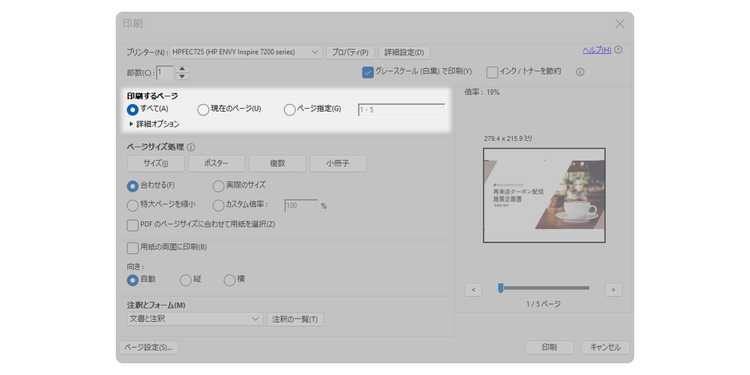The image size is (750, 375).
Task: Click the キャンセル button
Action: click(x=606, y=348)
